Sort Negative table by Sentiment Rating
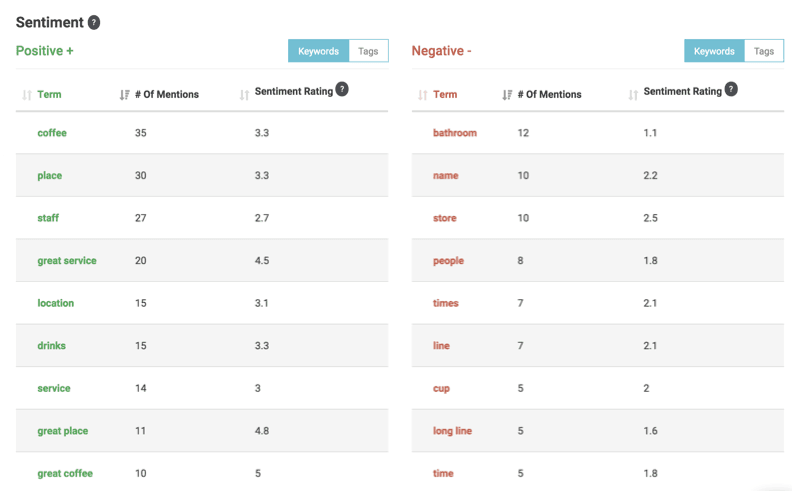This screenshot has width=800, height=491. (633, 95)
